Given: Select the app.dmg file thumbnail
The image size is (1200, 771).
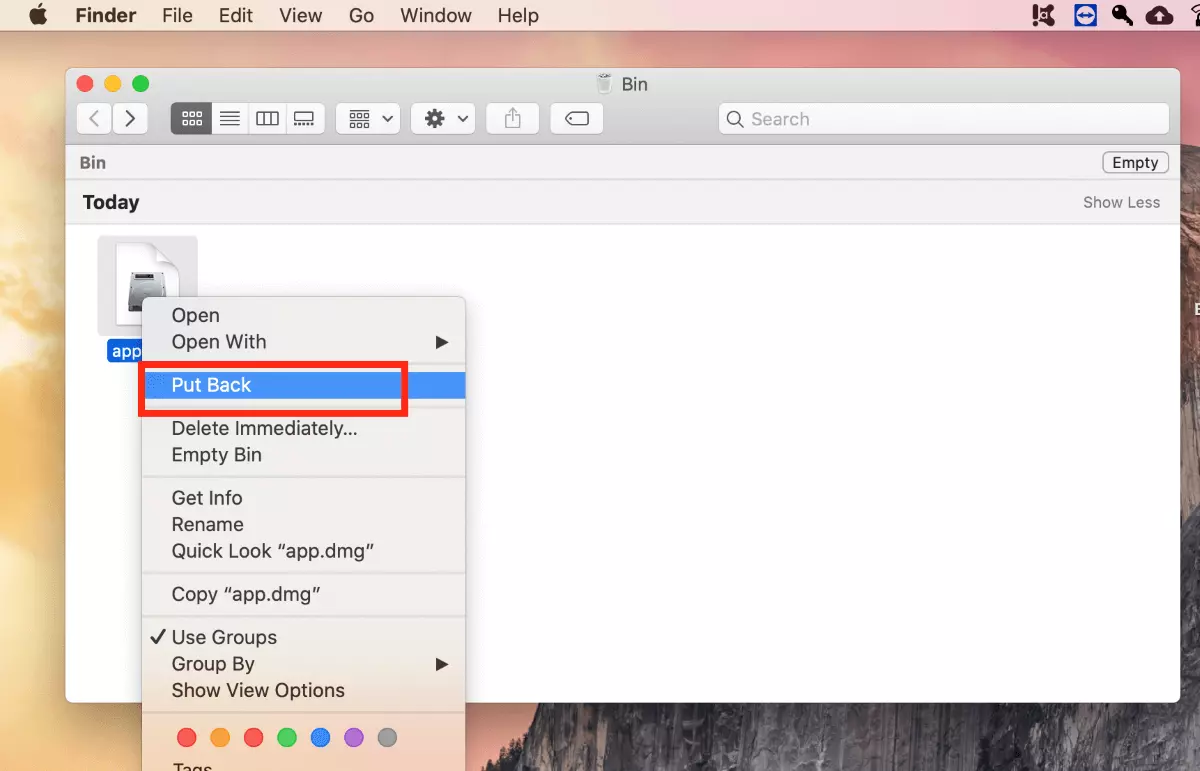Looking at the screenshot, I should pos(147,285).
